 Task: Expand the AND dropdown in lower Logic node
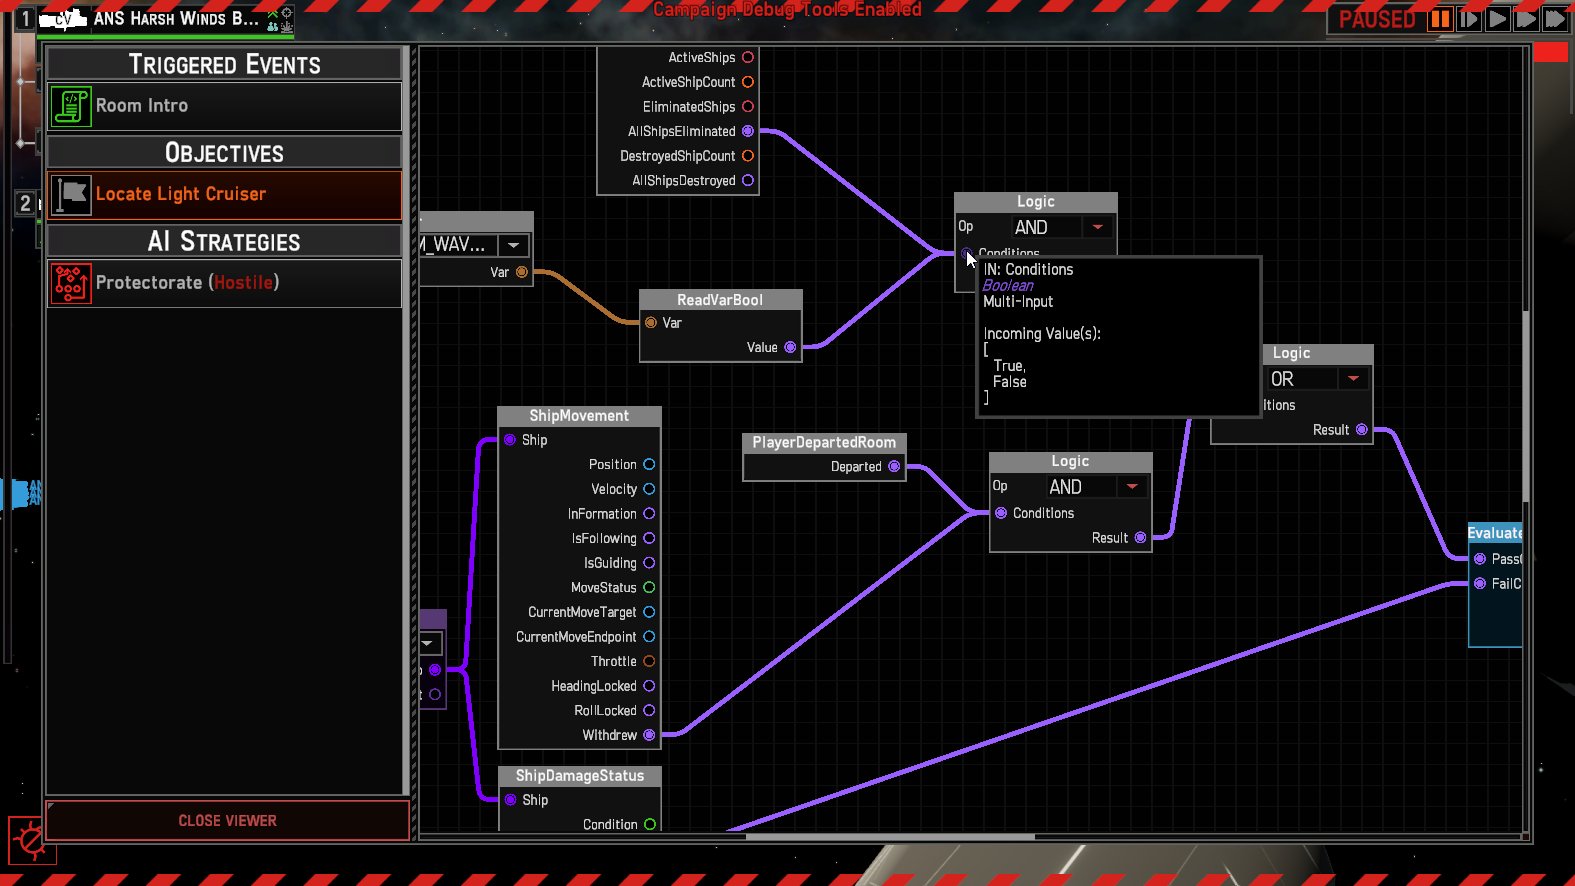pos(1132,487)
